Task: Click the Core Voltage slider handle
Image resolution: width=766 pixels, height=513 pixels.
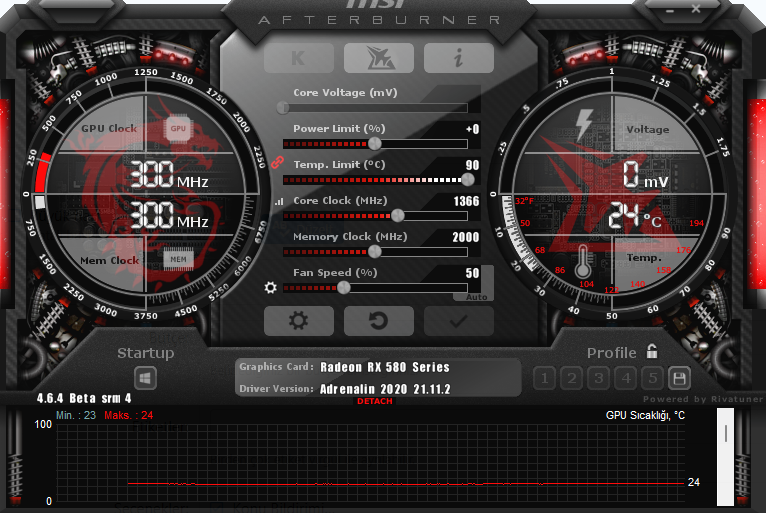Action: click(283, 107)
